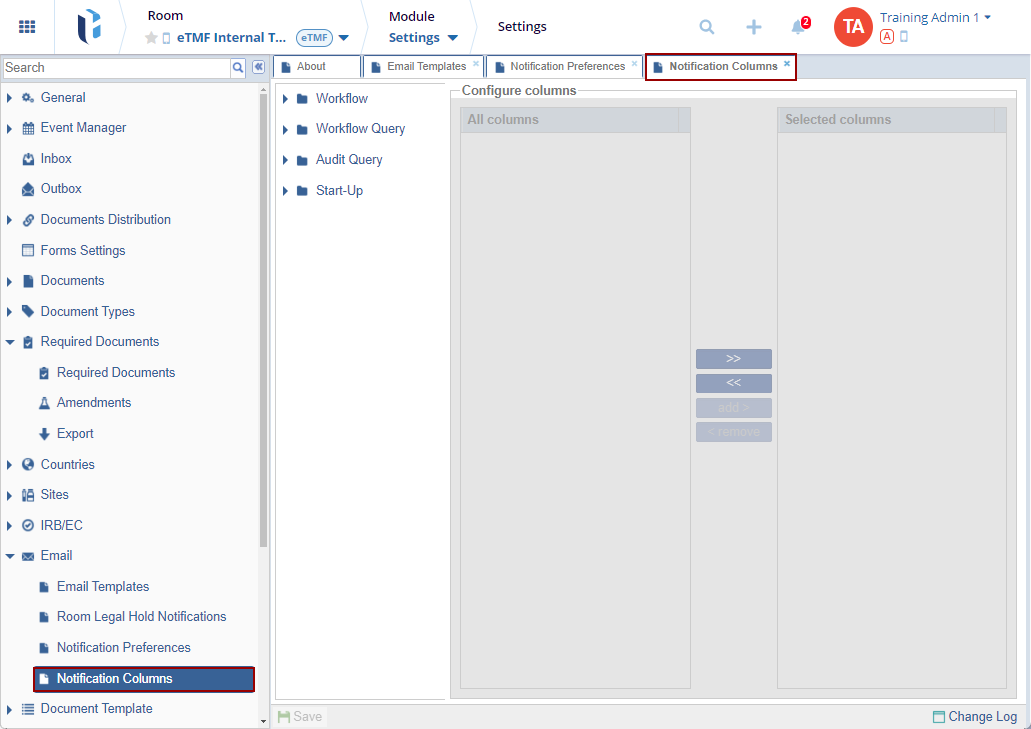Viewport: 1031px width, 729px height.
Task: Collapse the left sidebar panel
Action: tap(258, 67)
